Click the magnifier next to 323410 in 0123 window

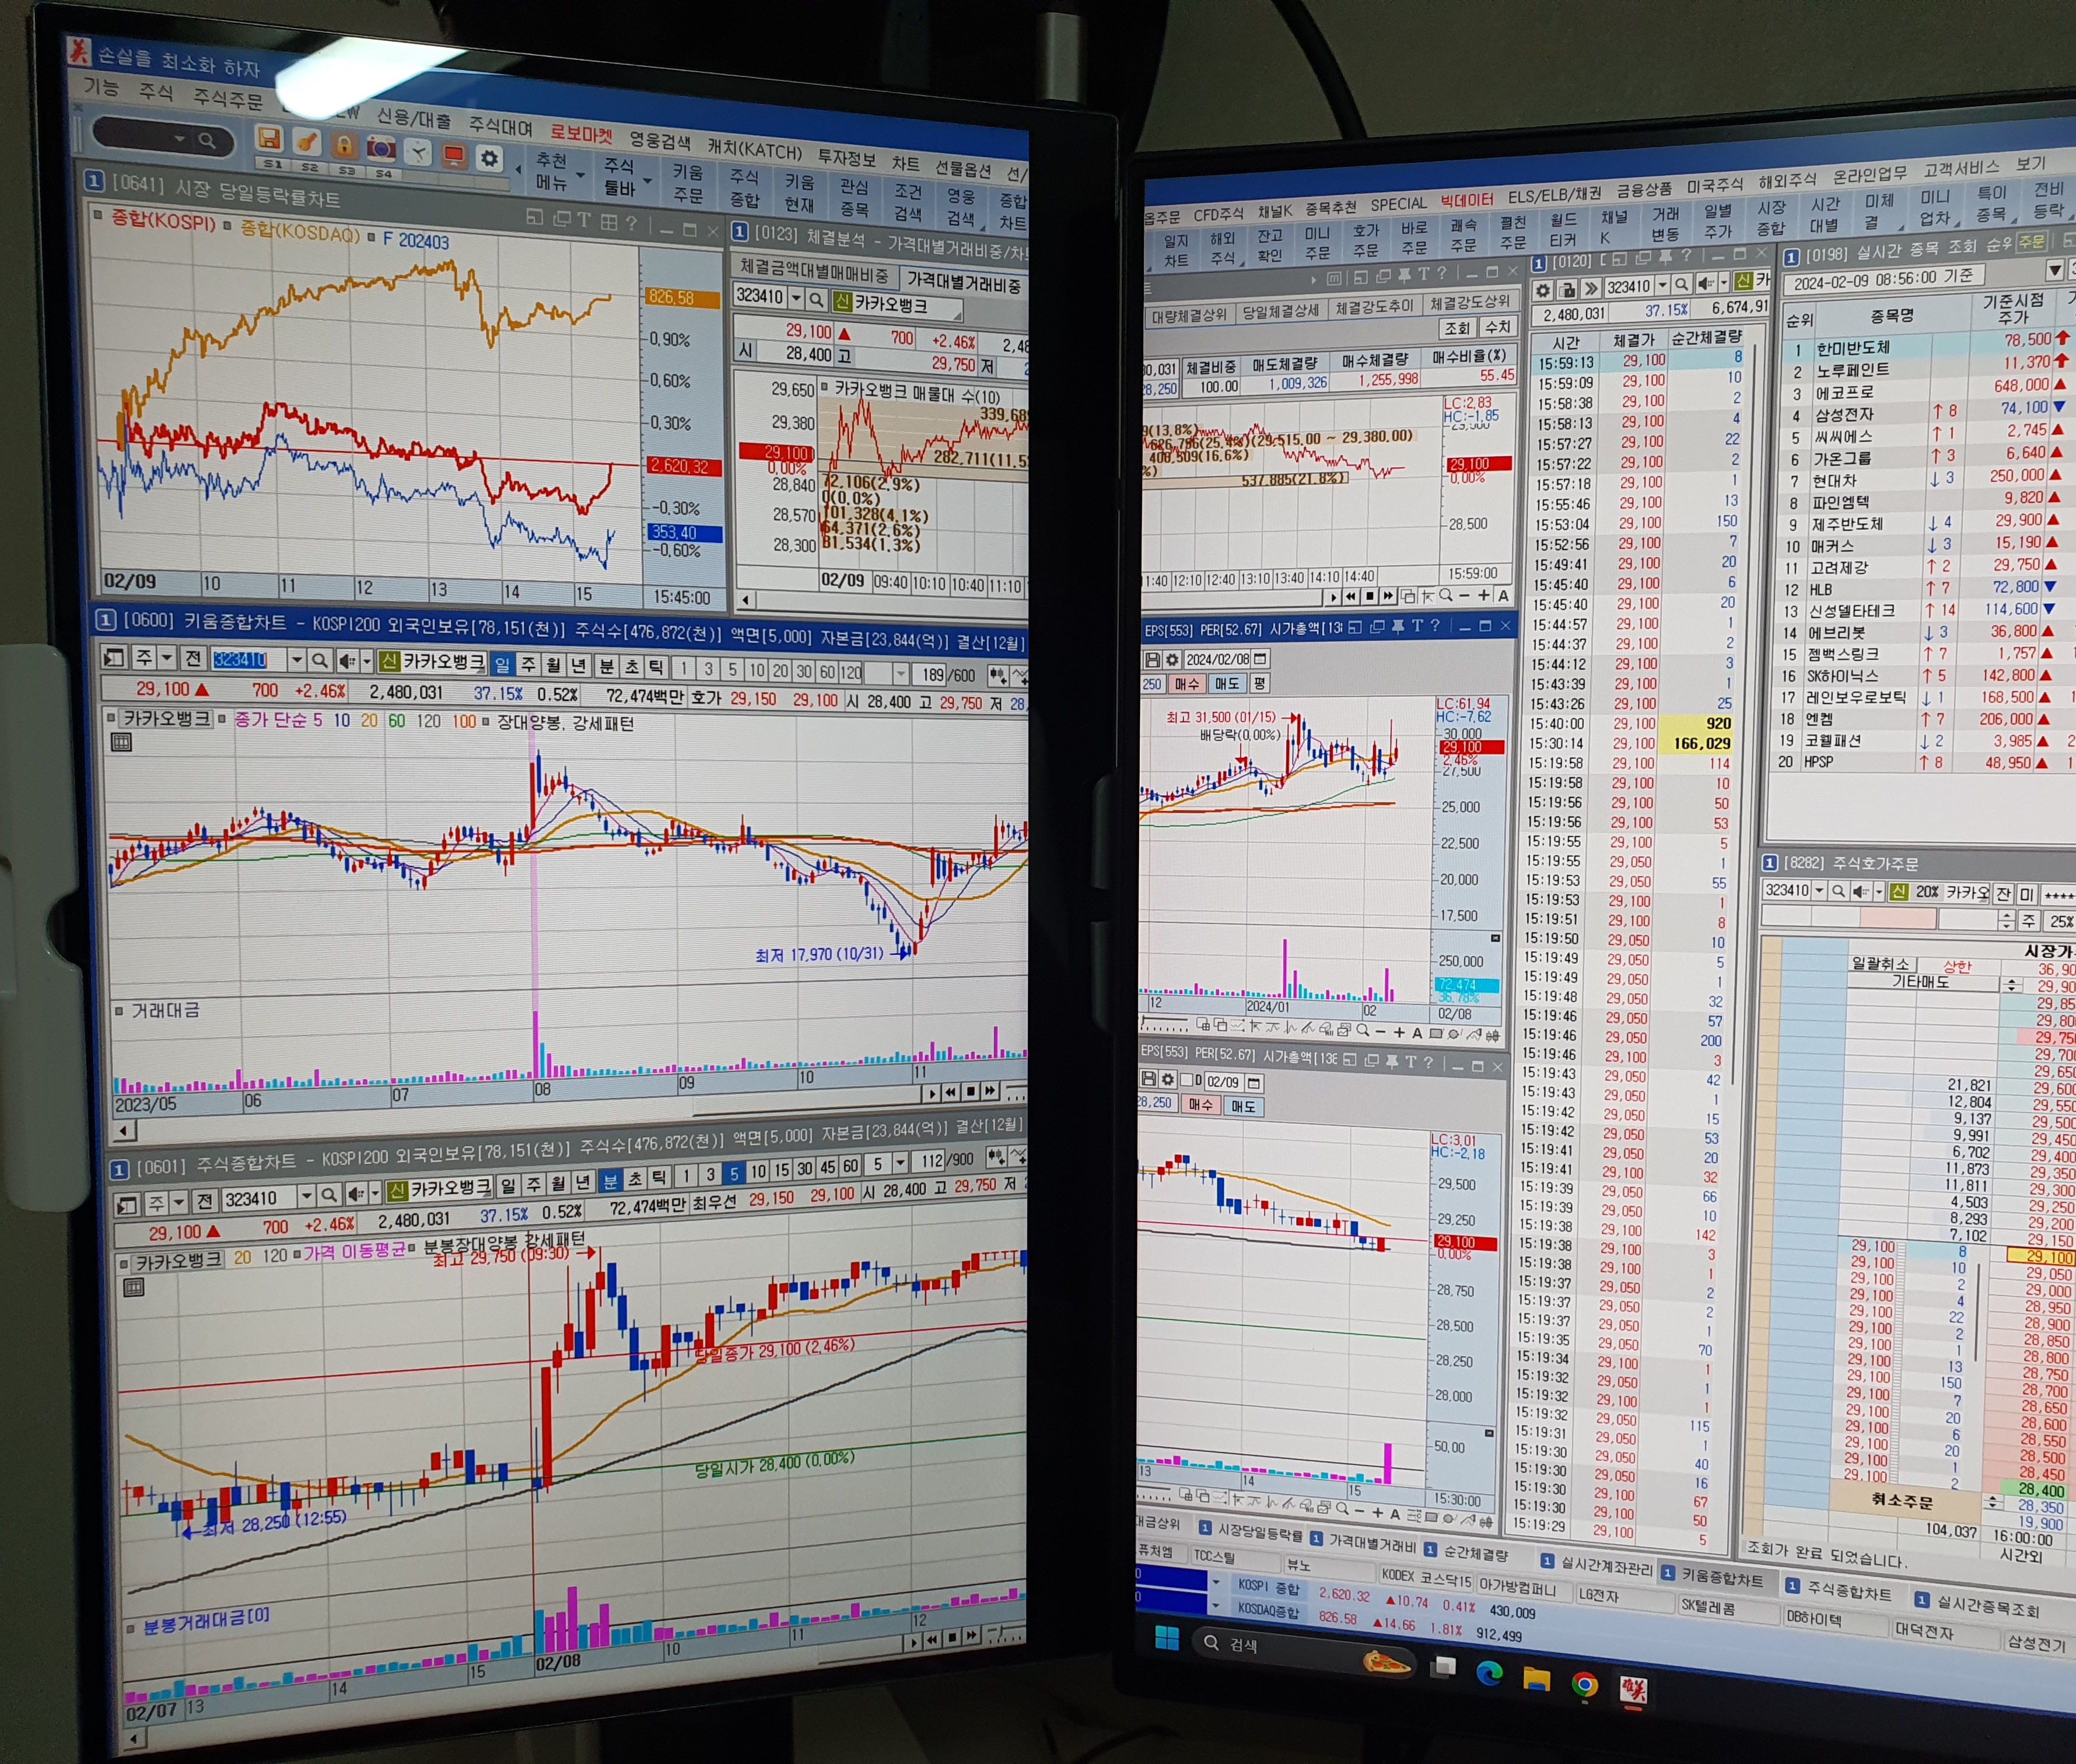click(x=817, y=299)
